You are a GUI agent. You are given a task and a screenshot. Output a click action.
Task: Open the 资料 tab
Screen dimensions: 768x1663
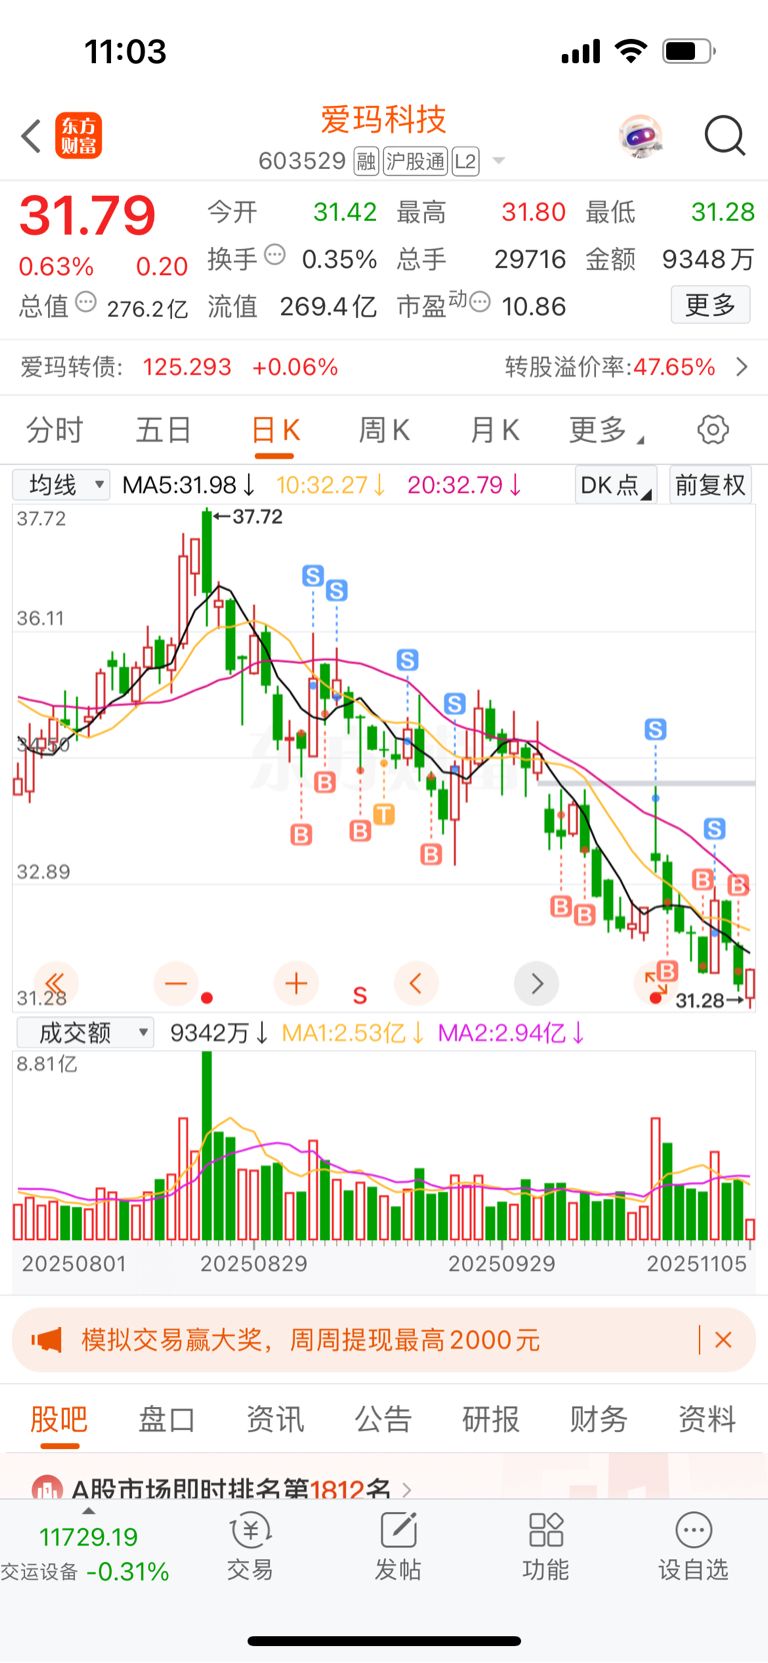(x=707, y=1419)
